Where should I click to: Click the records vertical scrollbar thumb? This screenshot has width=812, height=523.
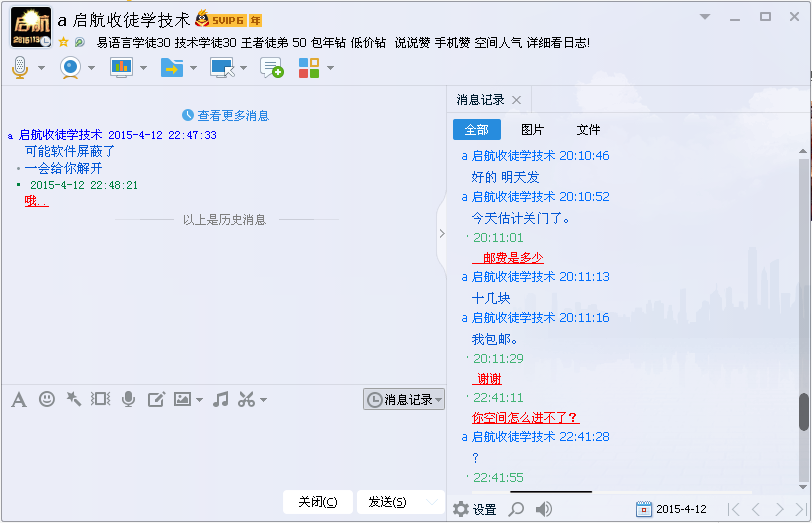tap(803, 412)
